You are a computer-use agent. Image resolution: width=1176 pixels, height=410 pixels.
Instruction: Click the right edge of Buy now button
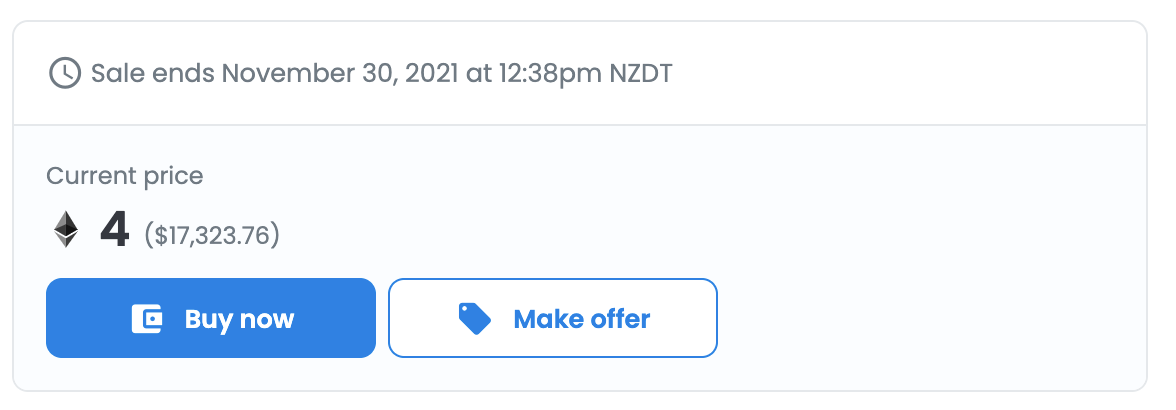click(364, 319)
